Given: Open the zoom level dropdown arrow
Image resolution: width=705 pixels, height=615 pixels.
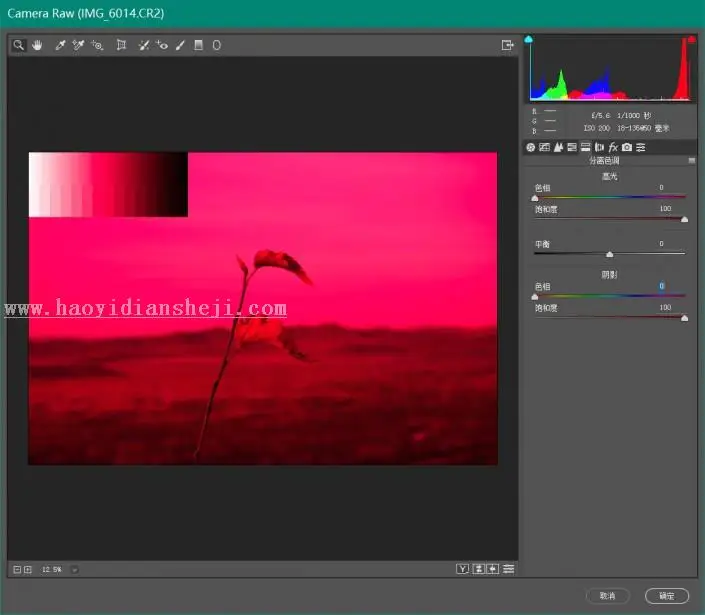Looking at the screenshot, I should [x=75, y=570].
